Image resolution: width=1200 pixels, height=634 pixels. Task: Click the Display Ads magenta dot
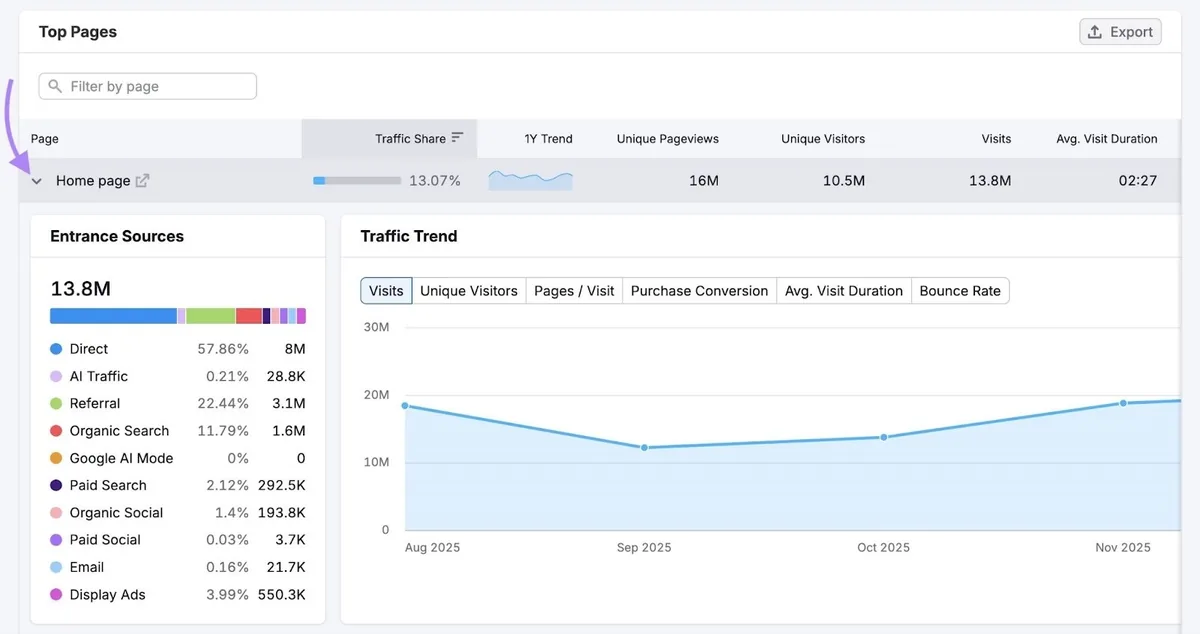pyautogui.click(x=56, y=595)
